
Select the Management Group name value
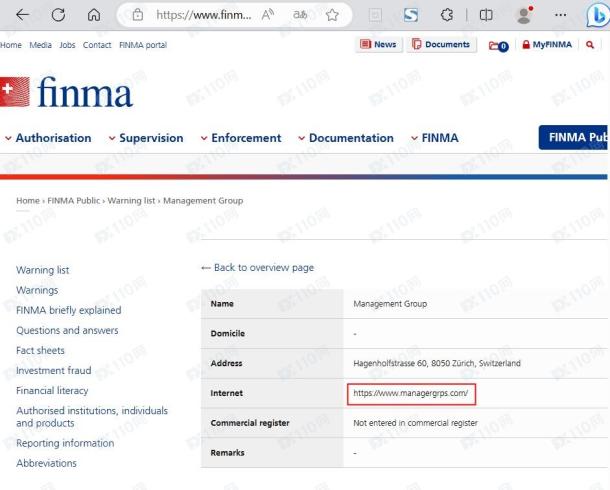point(390,304)
